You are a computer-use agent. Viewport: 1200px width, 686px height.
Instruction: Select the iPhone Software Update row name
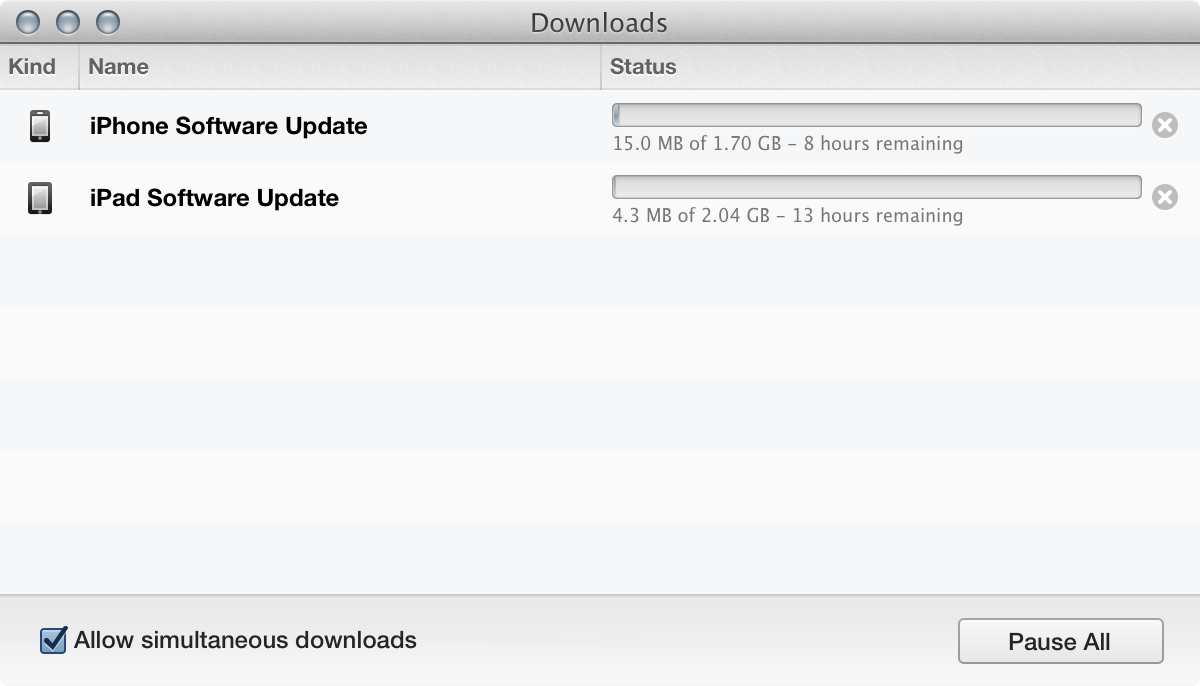pos(229,126)
